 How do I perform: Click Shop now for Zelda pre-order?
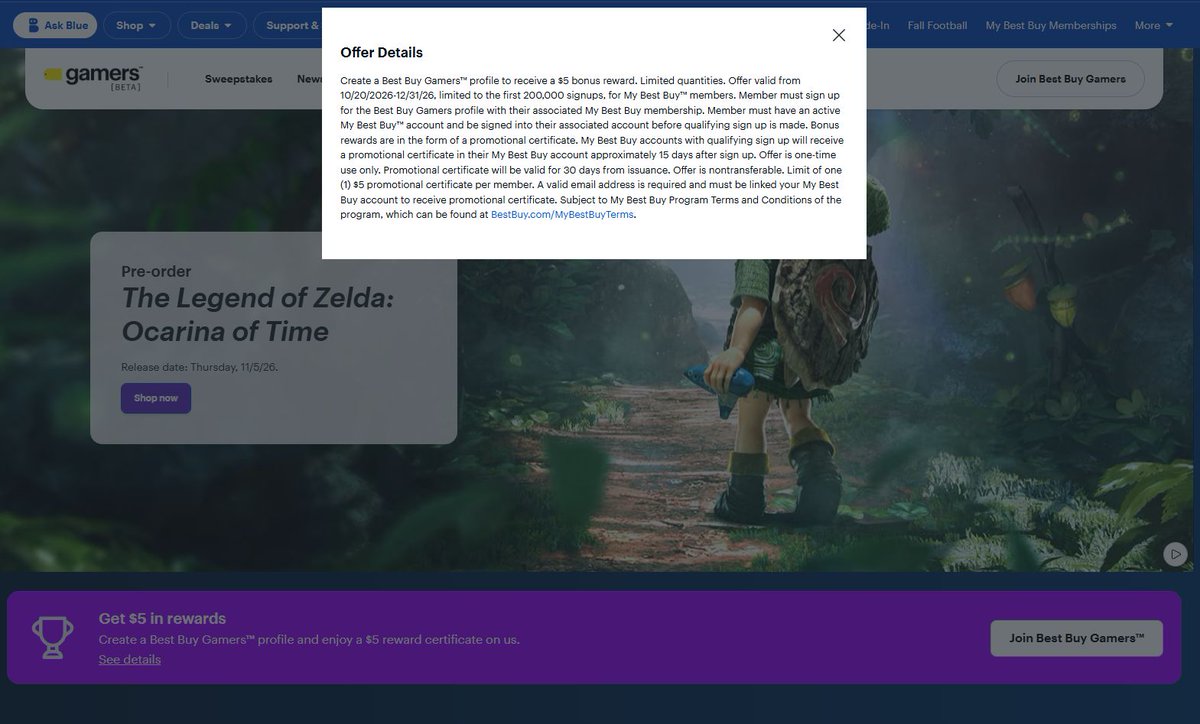(x=156, y=398)
